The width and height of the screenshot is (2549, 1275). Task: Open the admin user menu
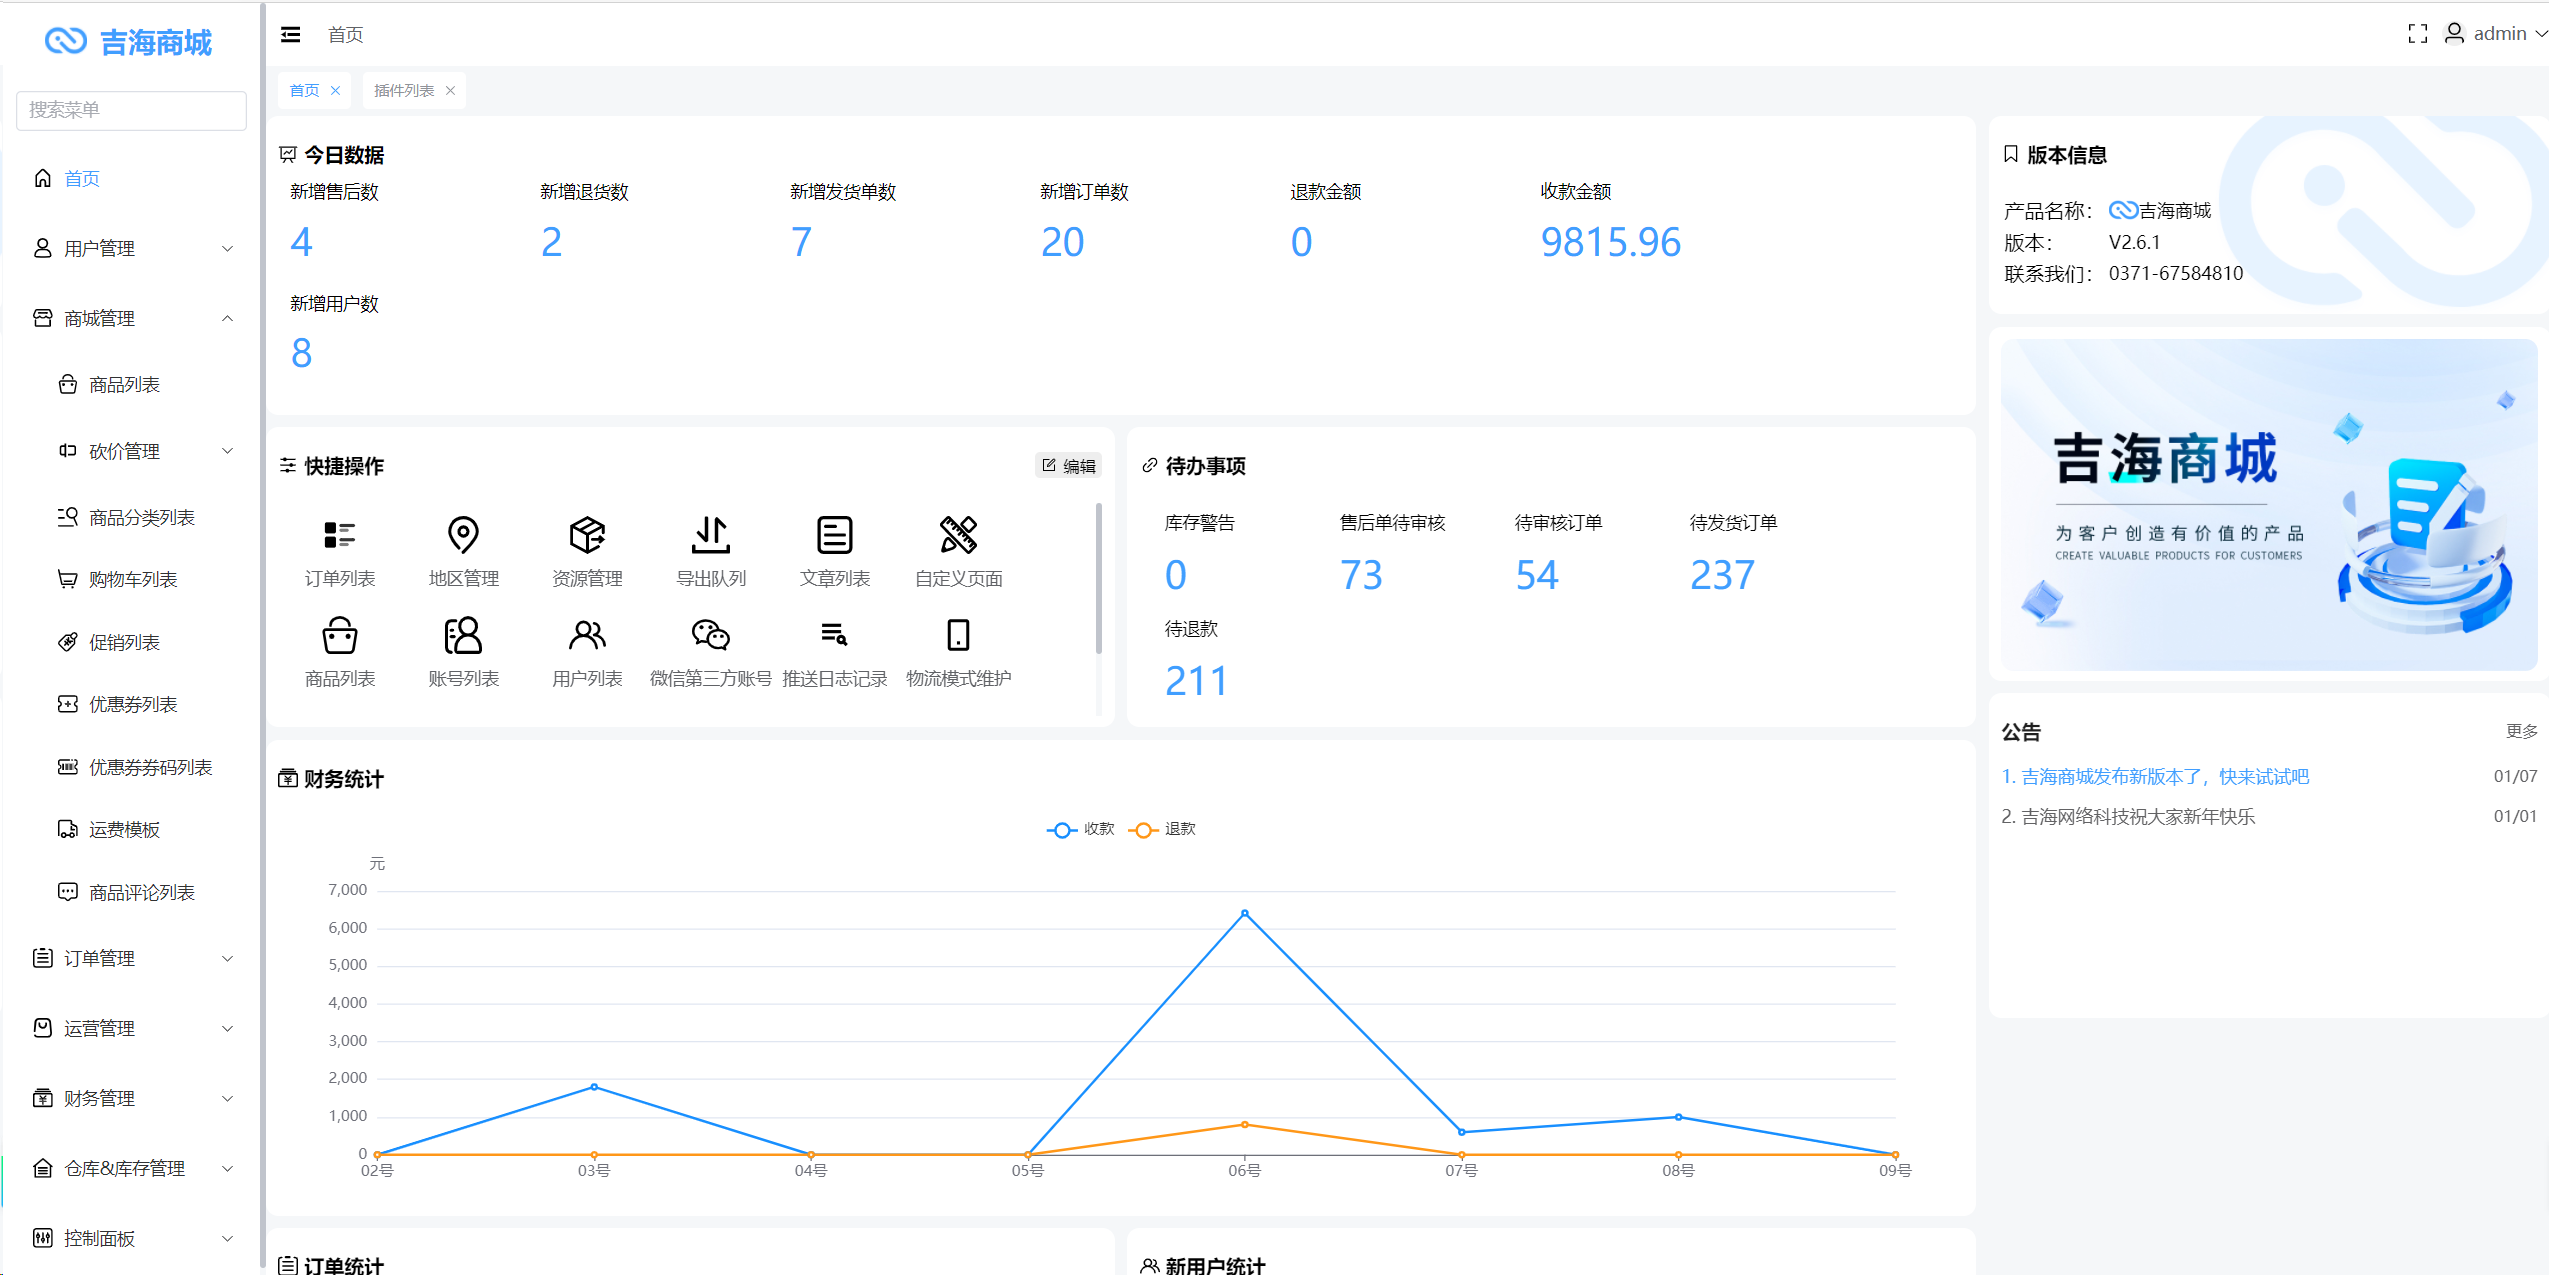click(2495, 34)
